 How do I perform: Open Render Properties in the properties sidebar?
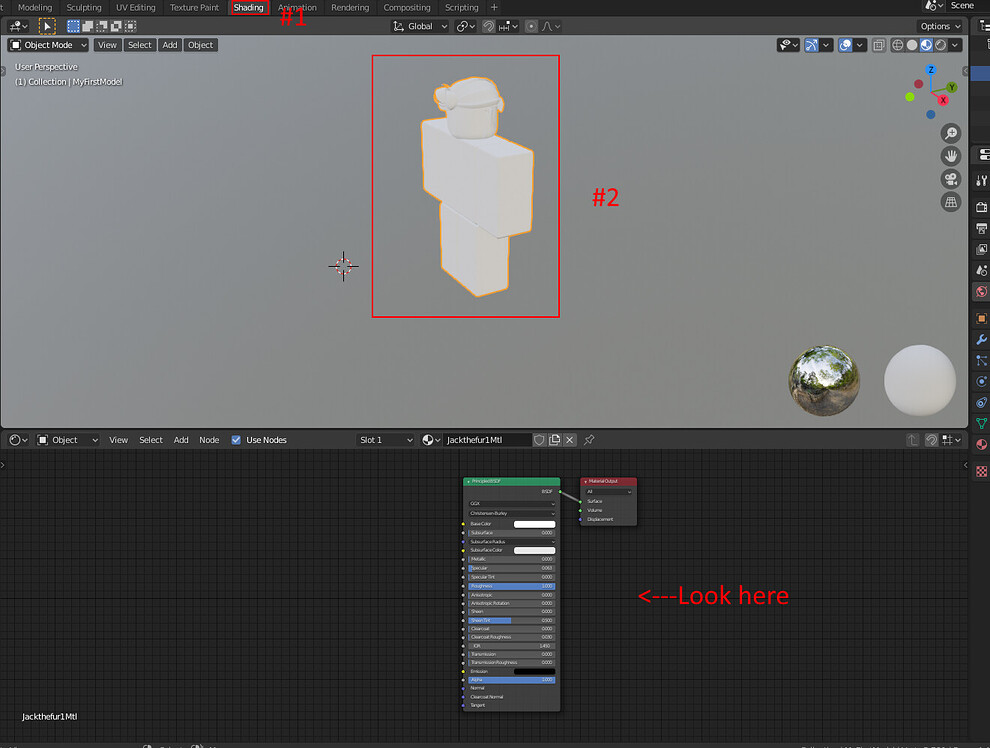tap(982, 204)
